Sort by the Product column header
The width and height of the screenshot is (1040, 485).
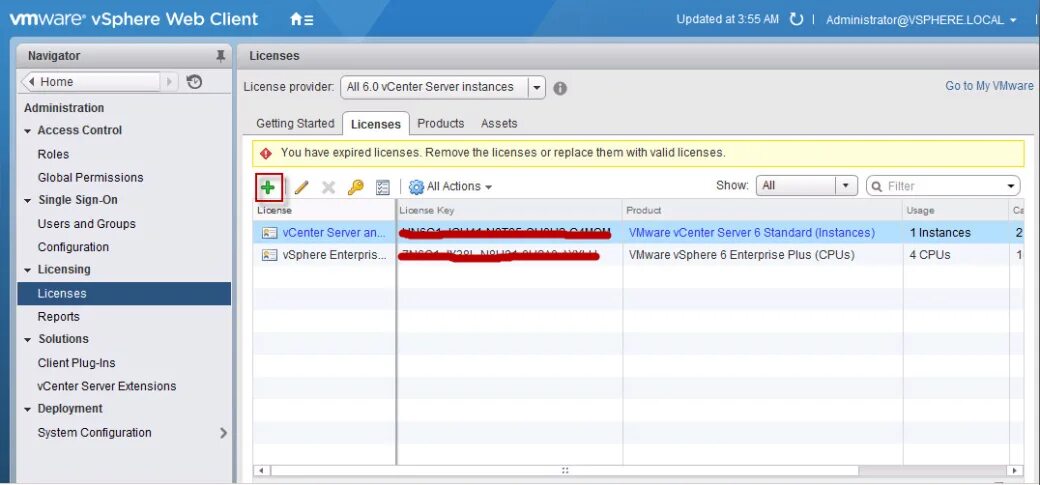point(763,210)
